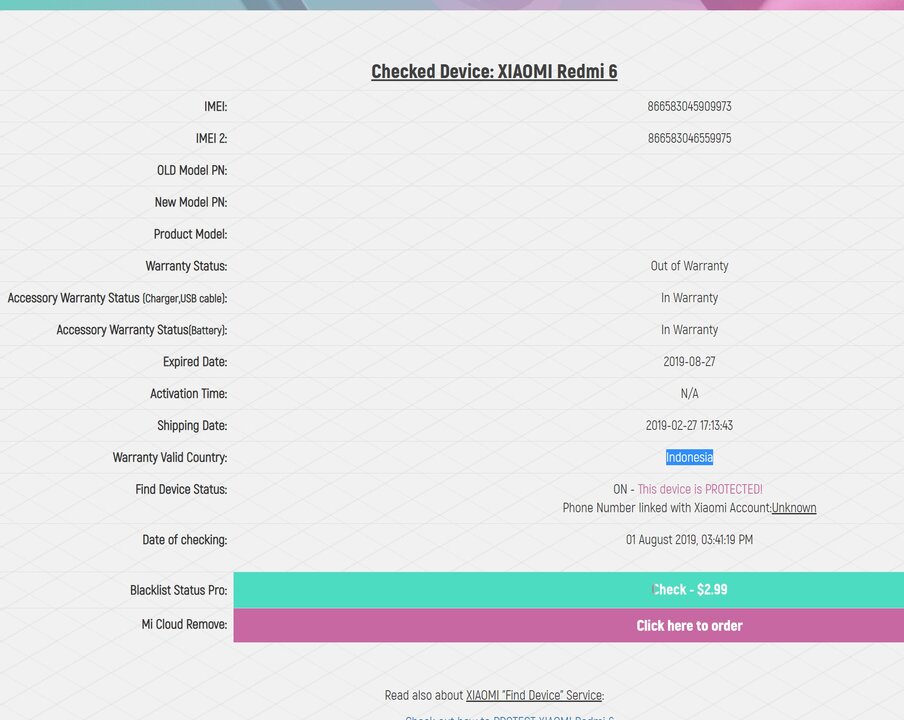Click the Blacklist Status Pro: label

click(178, 590)
